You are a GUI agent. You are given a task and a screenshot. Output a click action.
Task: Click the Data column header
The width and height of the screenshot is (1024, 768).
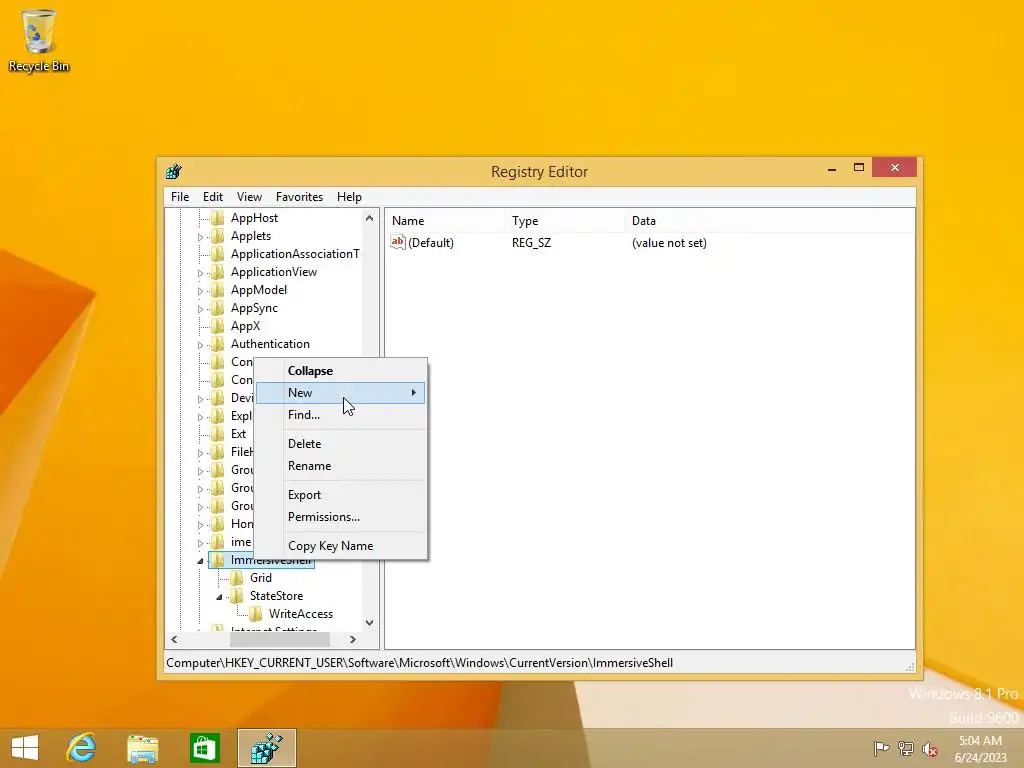click(x=769, y=221)
